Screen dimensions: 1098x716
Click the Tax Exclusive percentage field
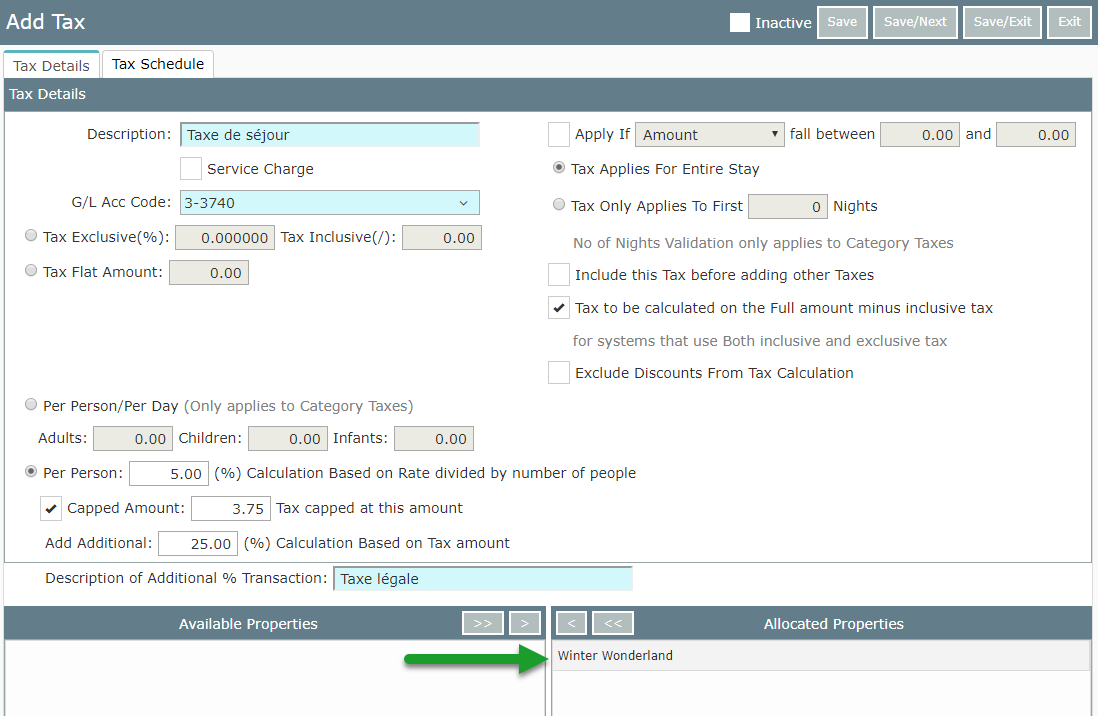point(225,238)
